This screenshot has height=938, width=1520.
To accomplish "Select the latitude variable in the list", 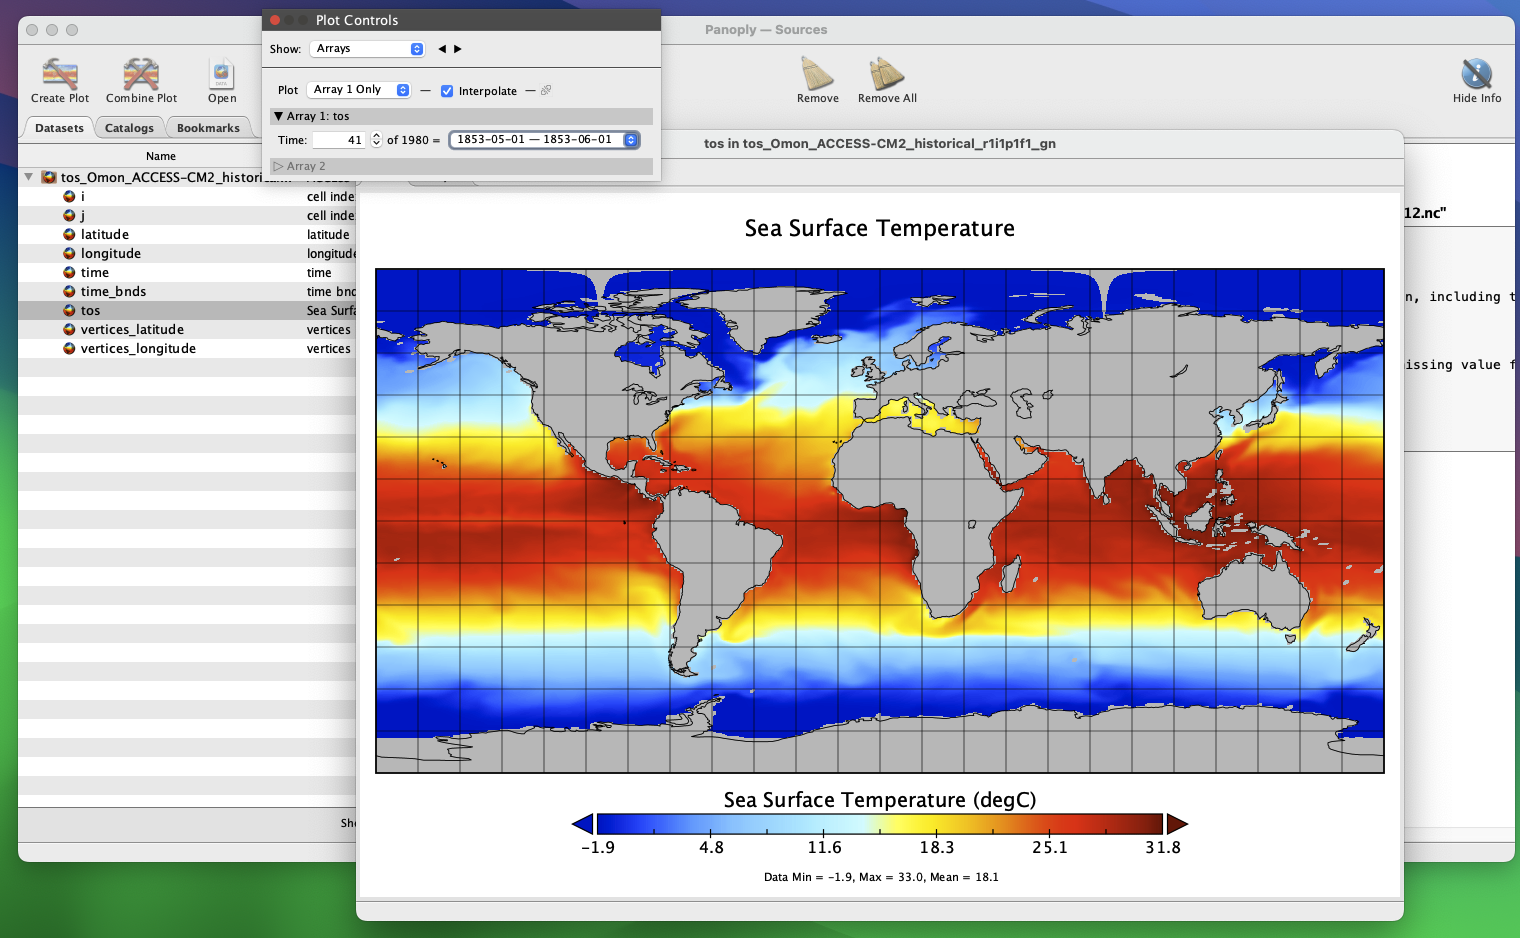I will (105, 235).
